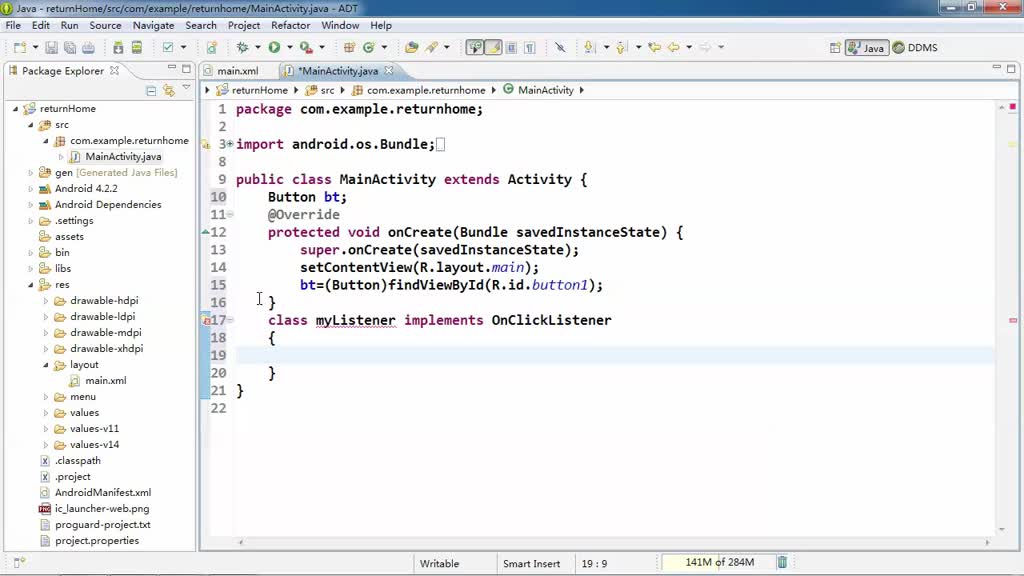This screenshot has height=576, width=1024.
Task: Click the Next Annotation arrow icon
Action: tap(590, 48)
